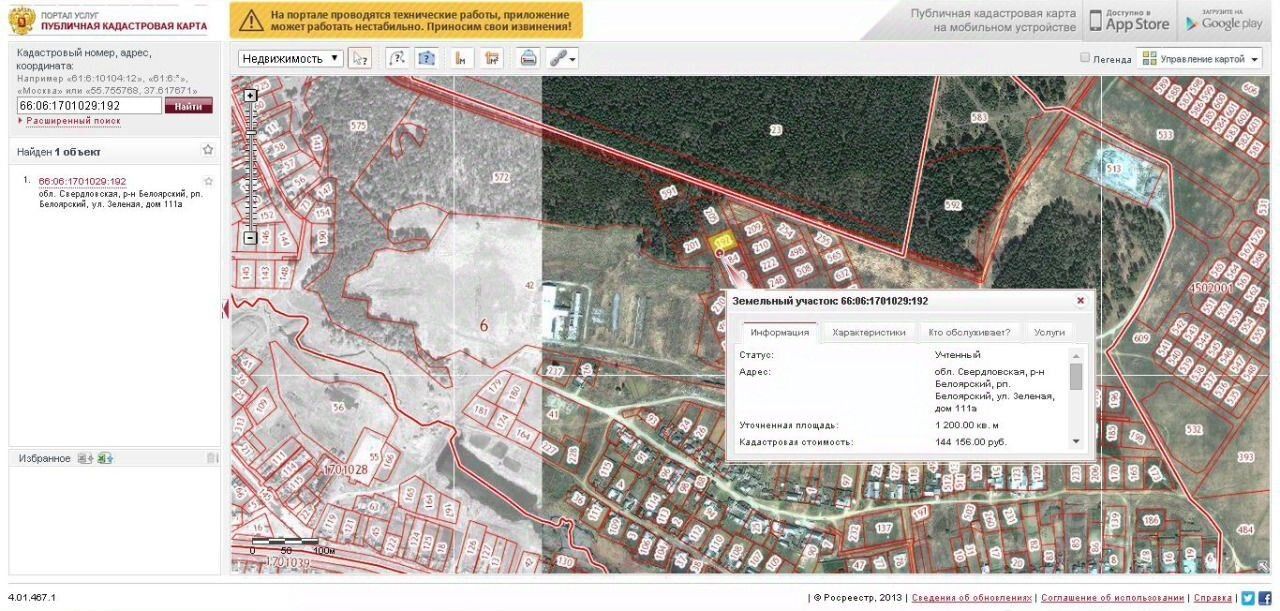This screenshot has width=1280, height=611.
Task: Open the Кто обслуживает? tab
Action: coord(969,332)
